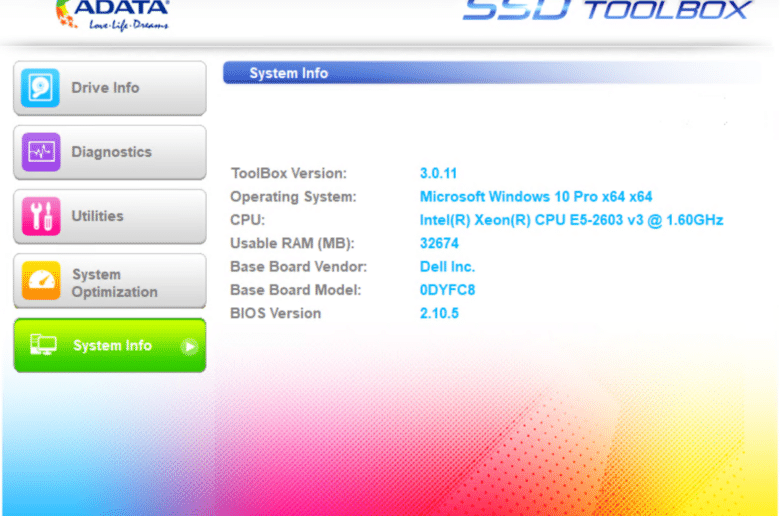Click the orange System Optimization gauge icon

coord(41,281)
